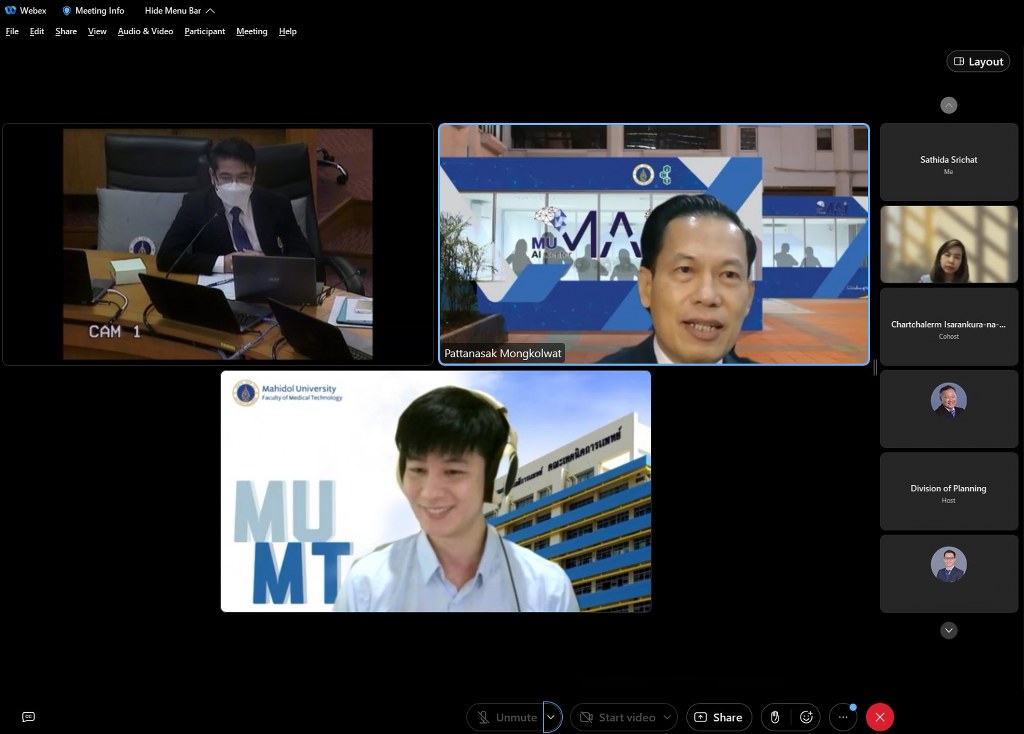Click the red leave meeting button
The height and width of the screenshot is (734, 1024).
[x=880, y=717]
